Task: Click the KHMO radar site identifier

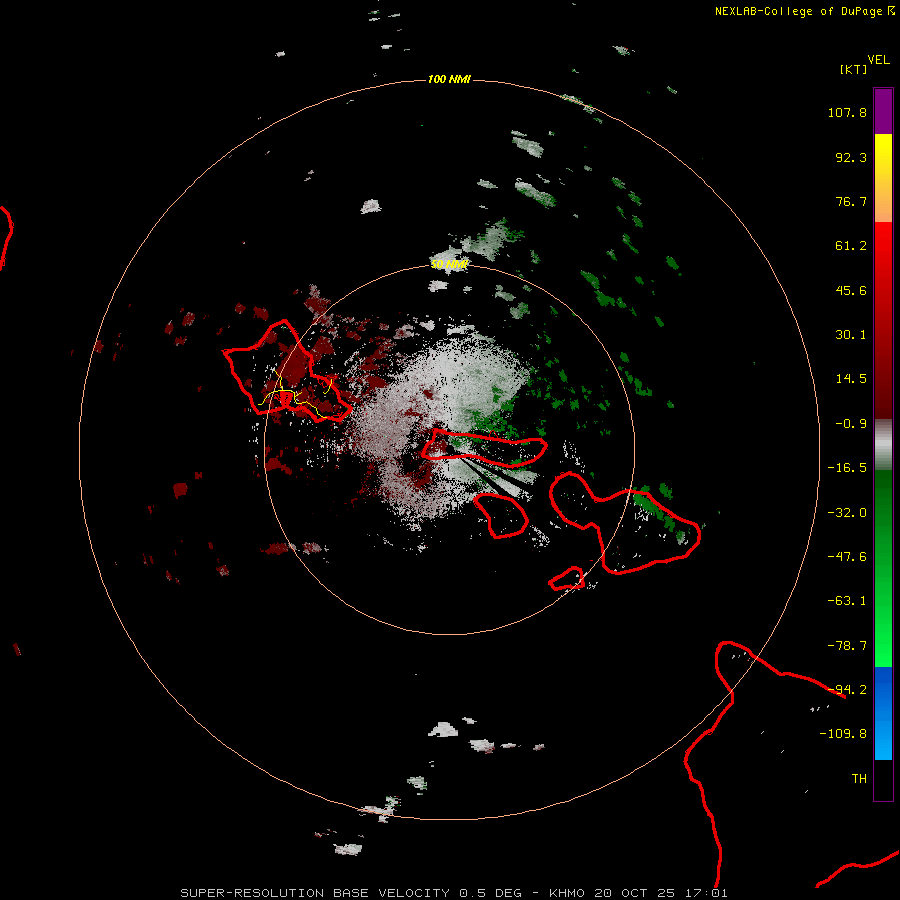Action: click(x=567, y=893)
